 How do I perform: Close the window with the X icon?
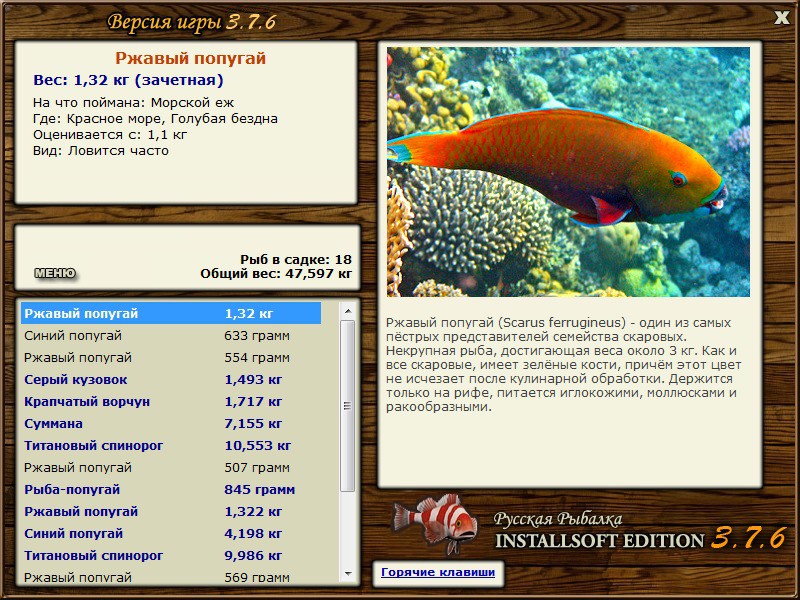pyautogui.click(x=781, y=18)
